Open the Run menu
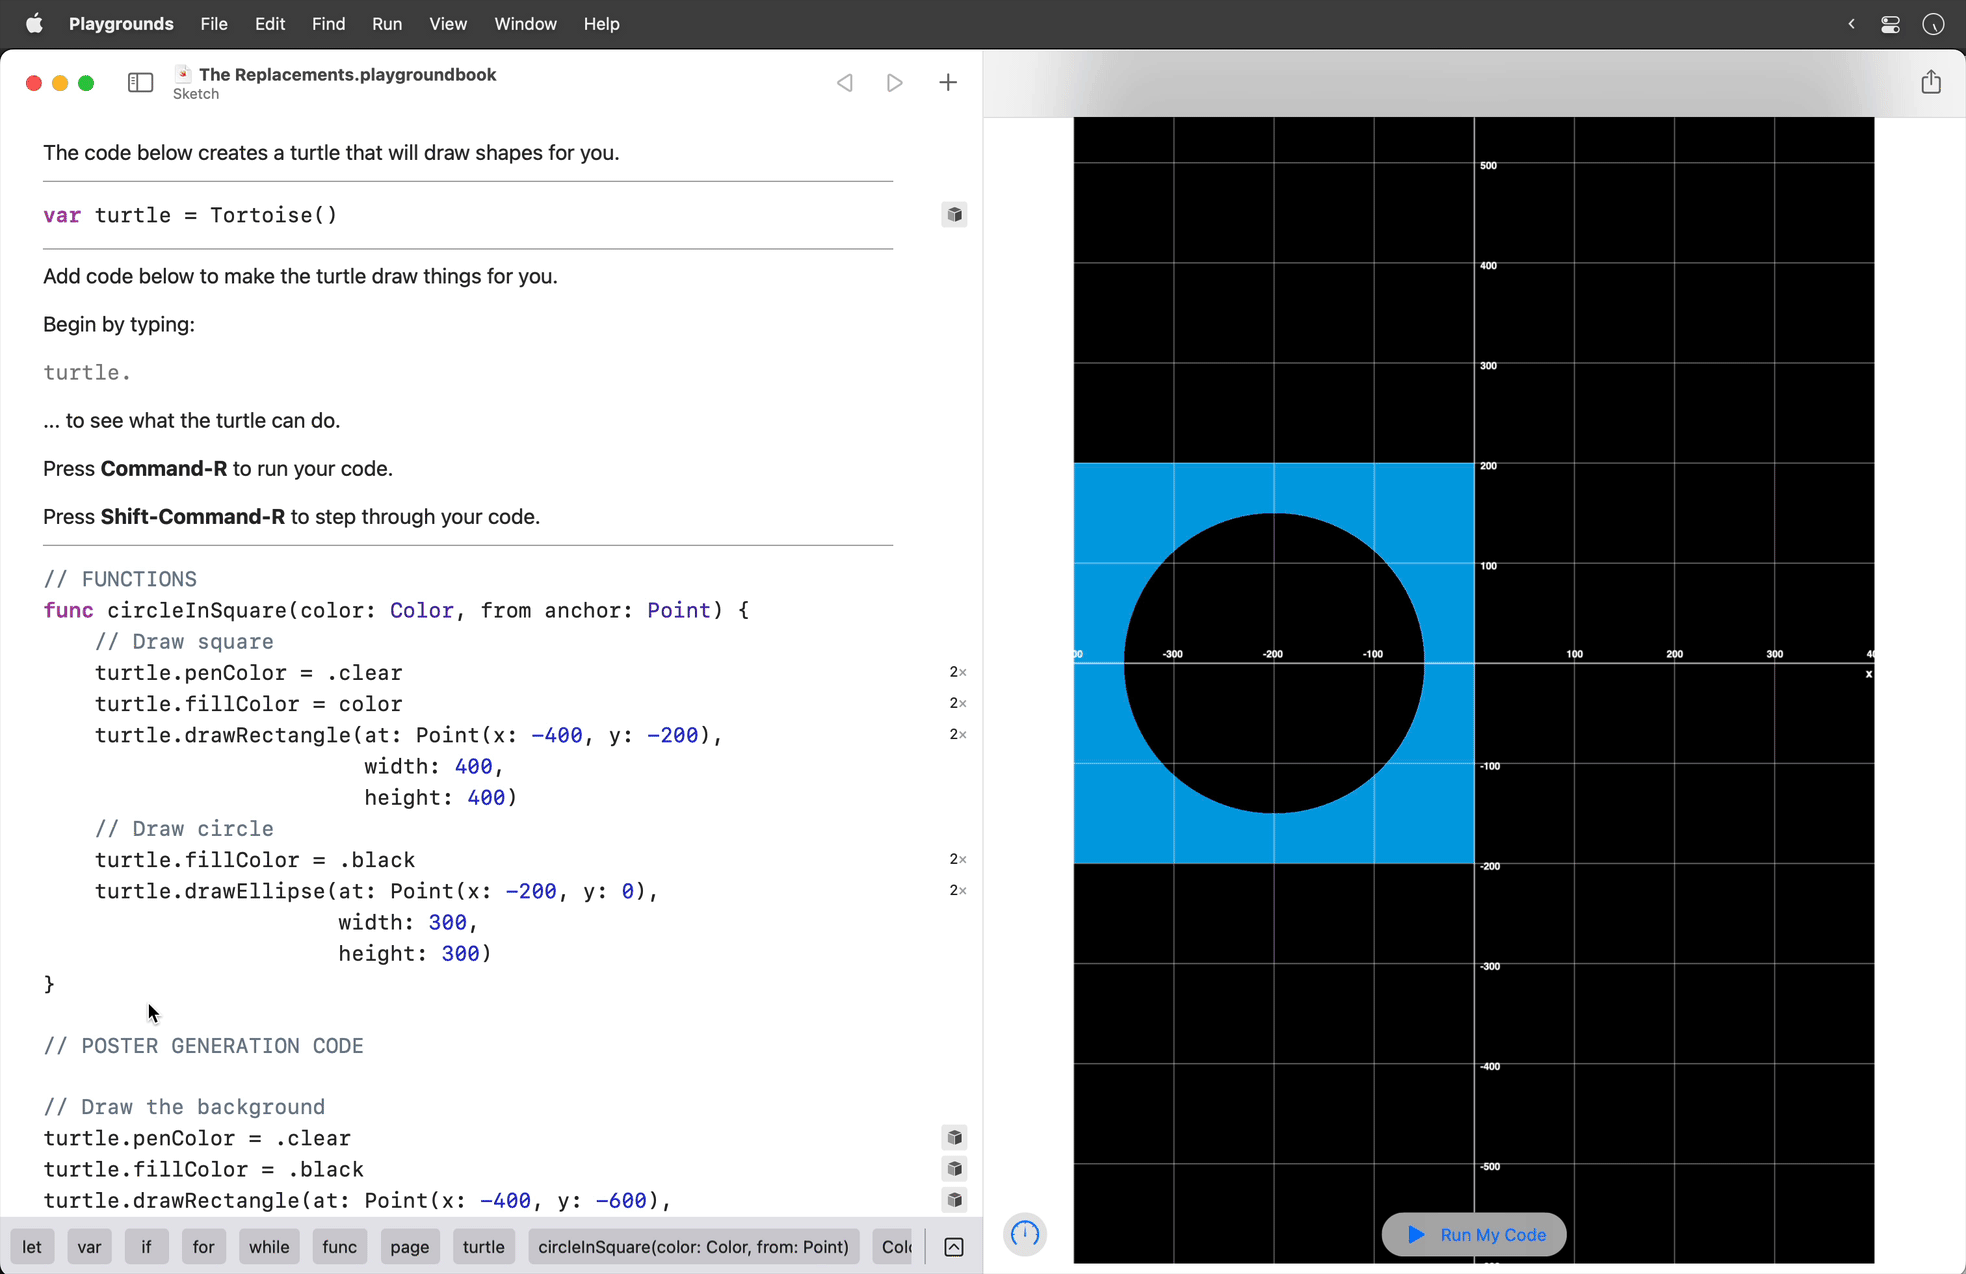Image resolution: width=1966 pixels, height=1274 pixels. click(x=387, y=23)
